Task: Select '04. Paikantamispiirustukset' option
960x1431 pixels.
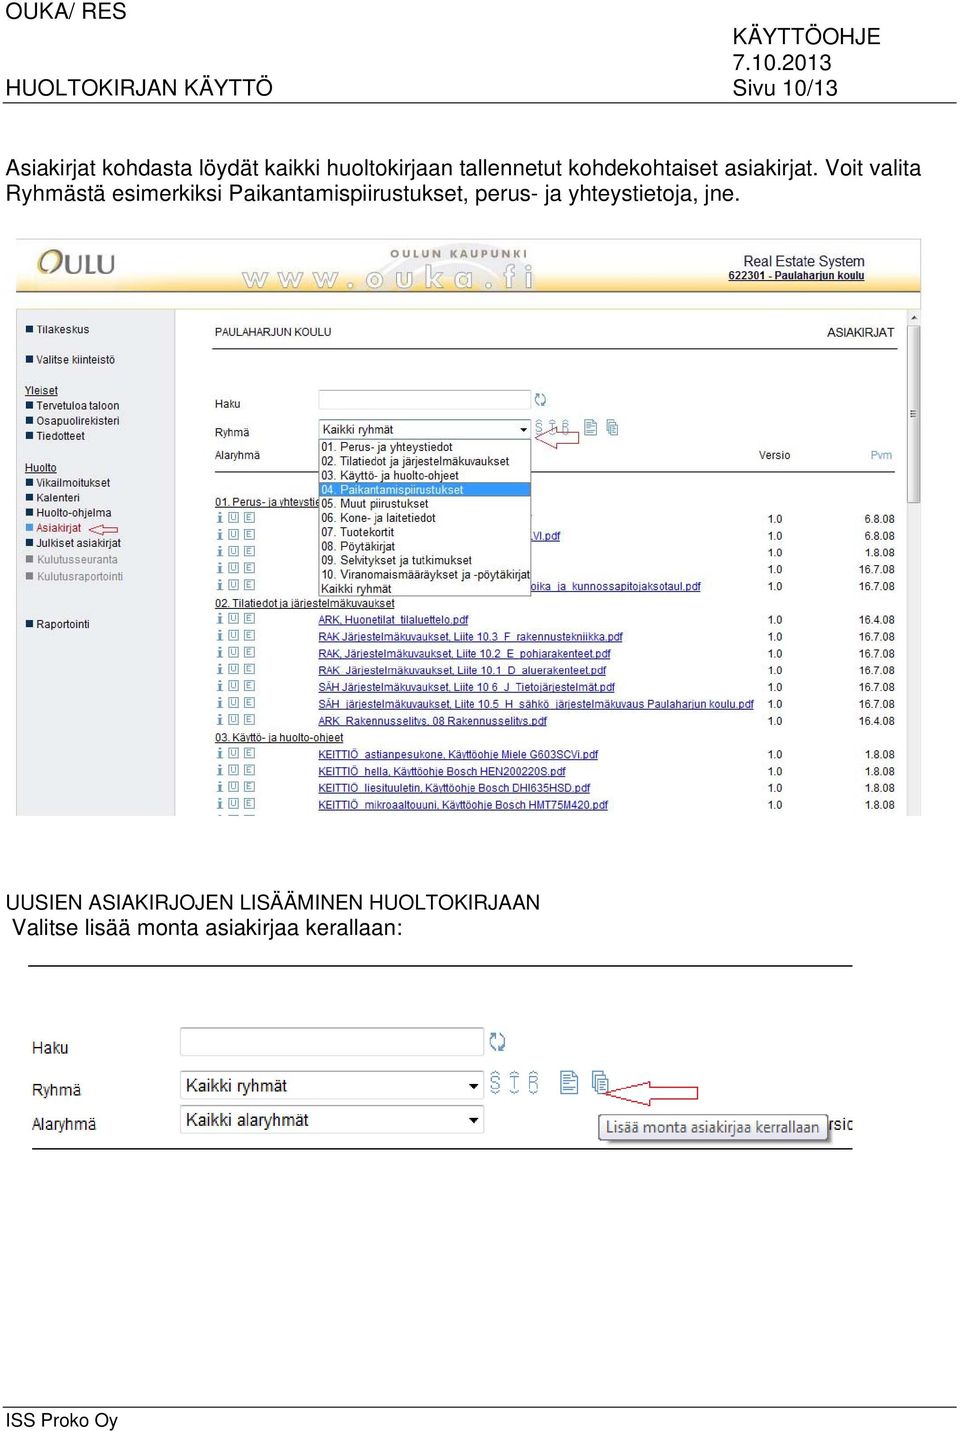Action: pos(424,489)
